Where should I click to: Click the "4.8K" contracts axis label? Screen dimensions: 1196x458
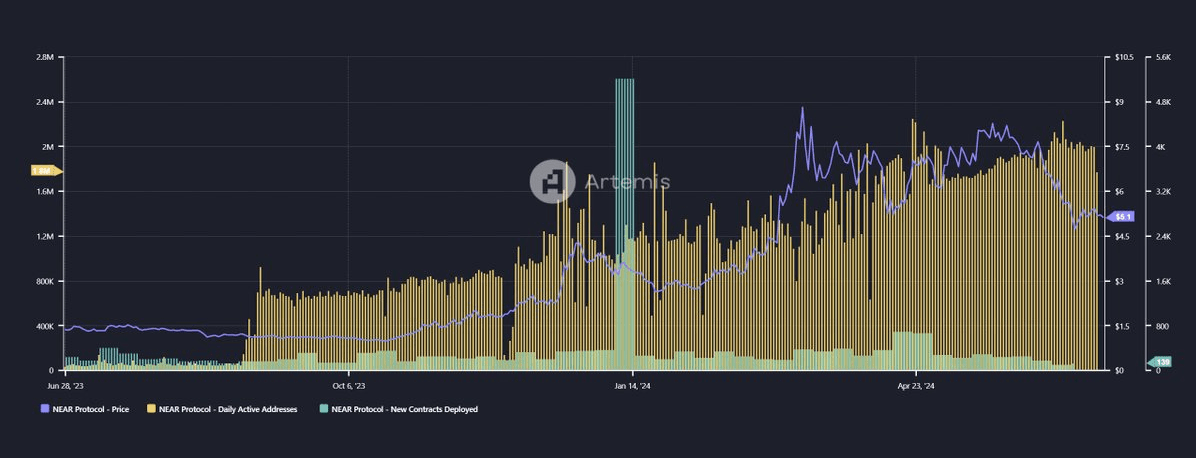click(x=1164, y=102)
